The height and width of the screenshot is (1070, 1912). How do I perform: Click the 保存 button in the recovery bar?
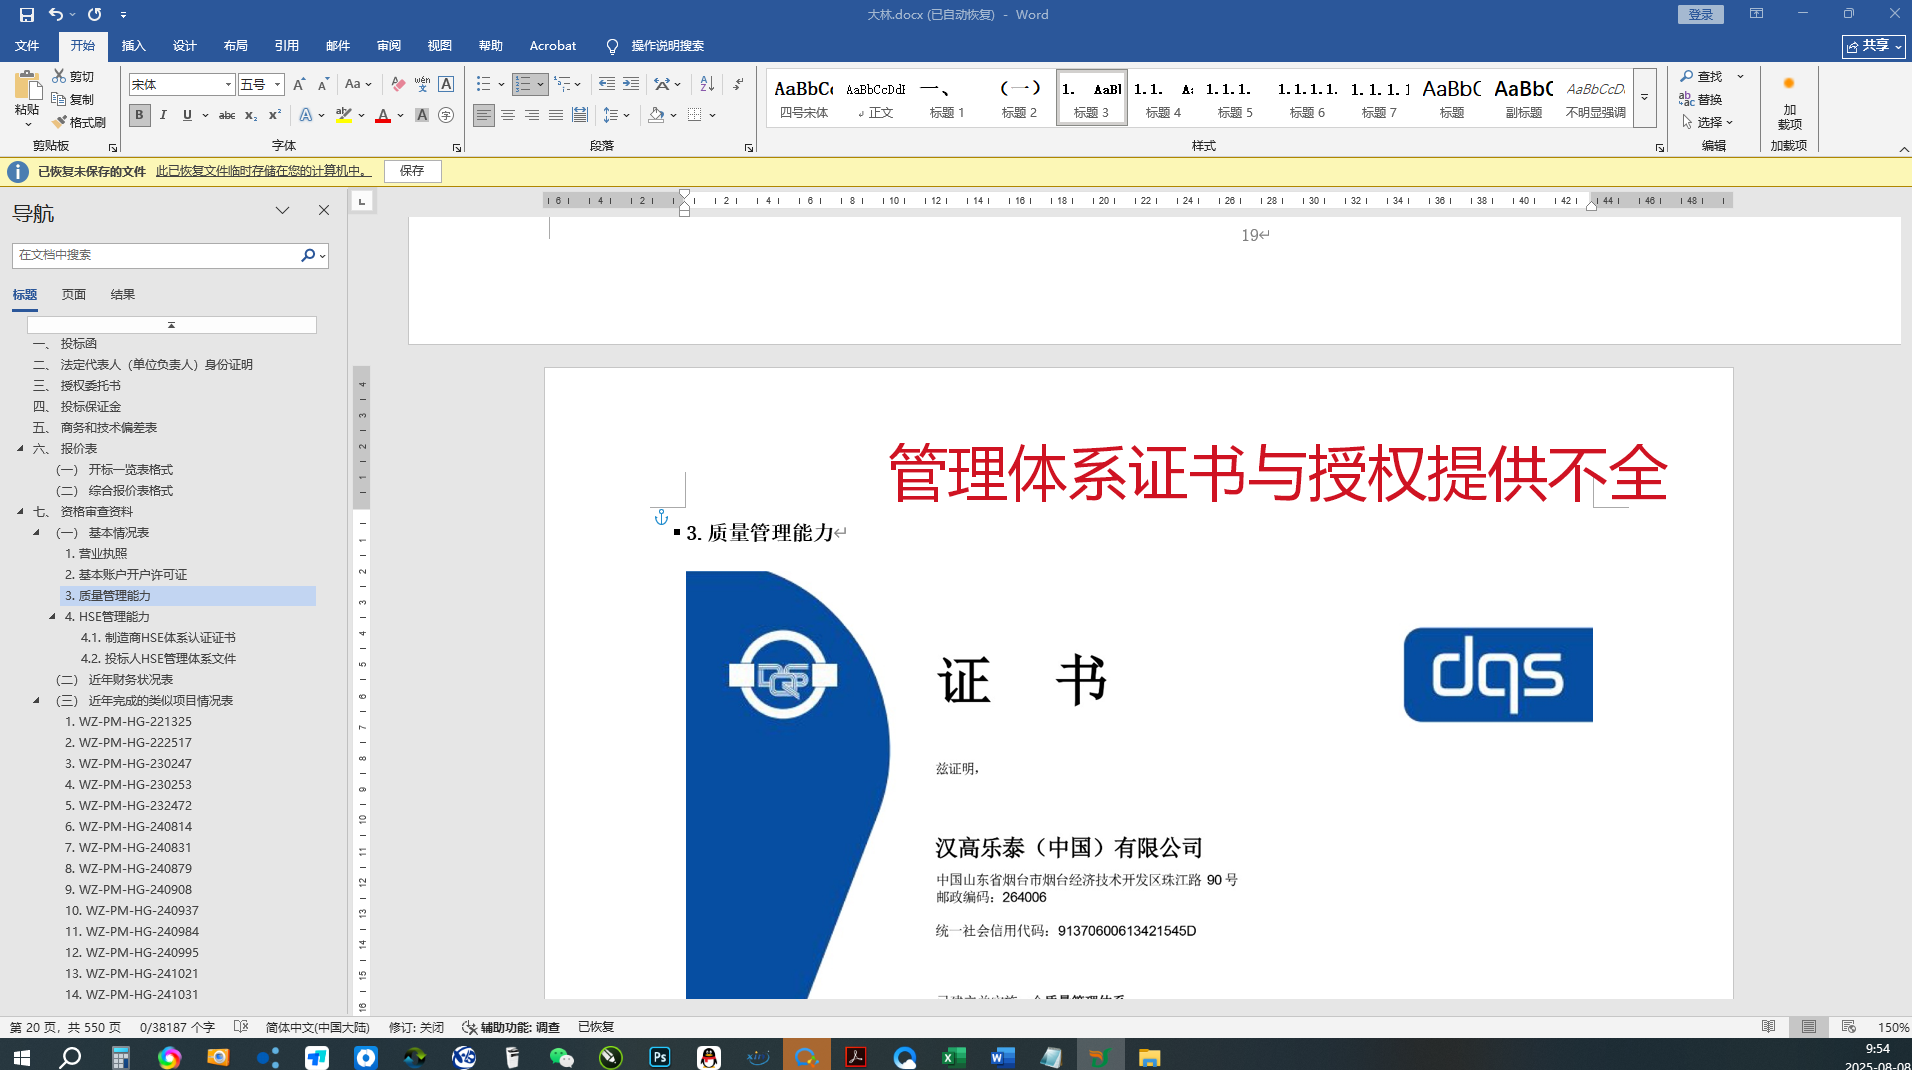pos(412,171)
